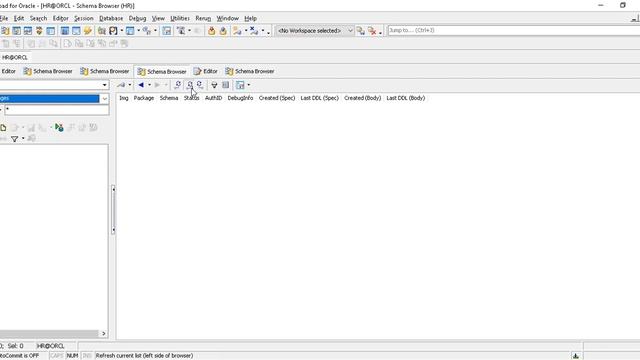Sort by the AuthID column header
Viewport: 640px width, 360px height.
(213, 98)
